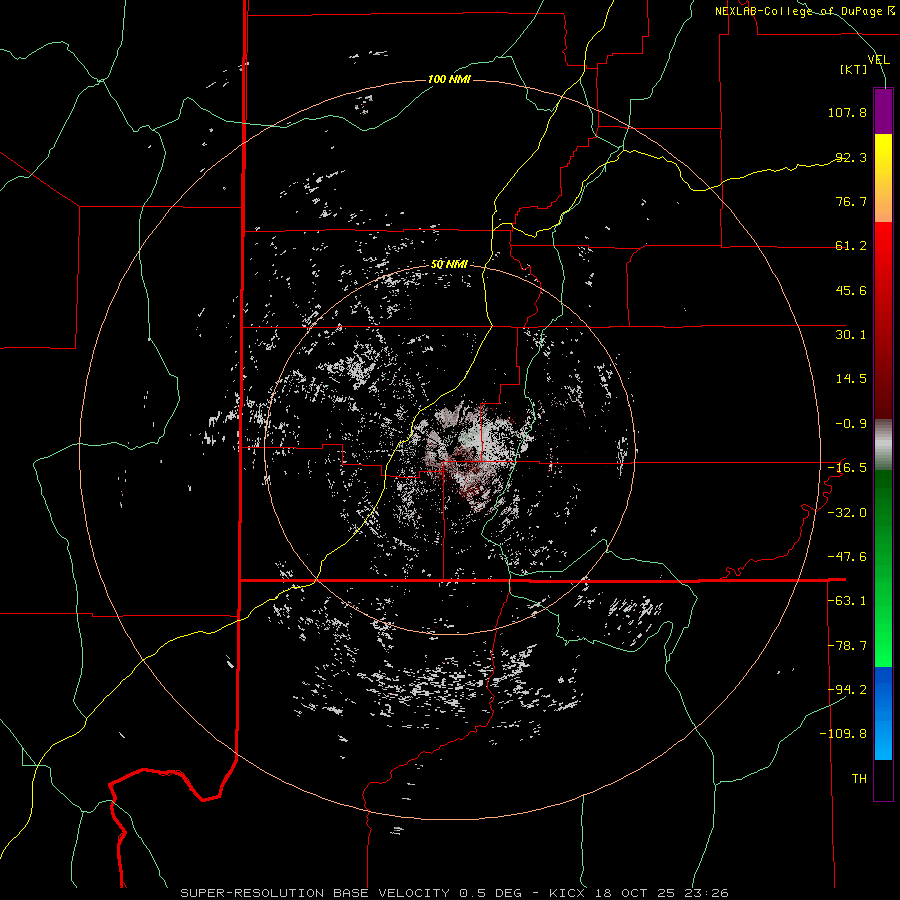Click the purple segment of the color bar

(883, 111)
